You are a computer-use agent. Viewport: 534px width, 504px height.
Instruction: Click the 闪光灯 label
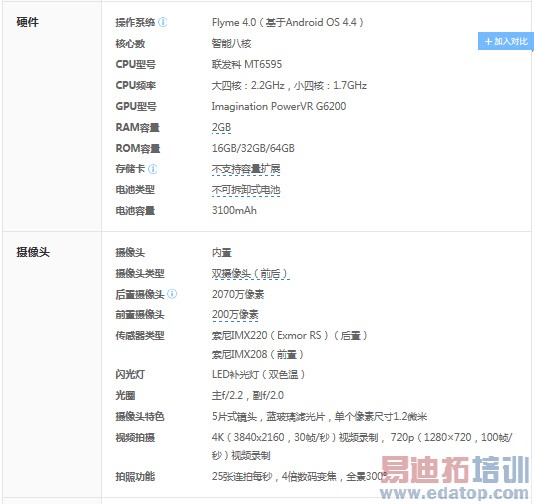pos(130,375)
